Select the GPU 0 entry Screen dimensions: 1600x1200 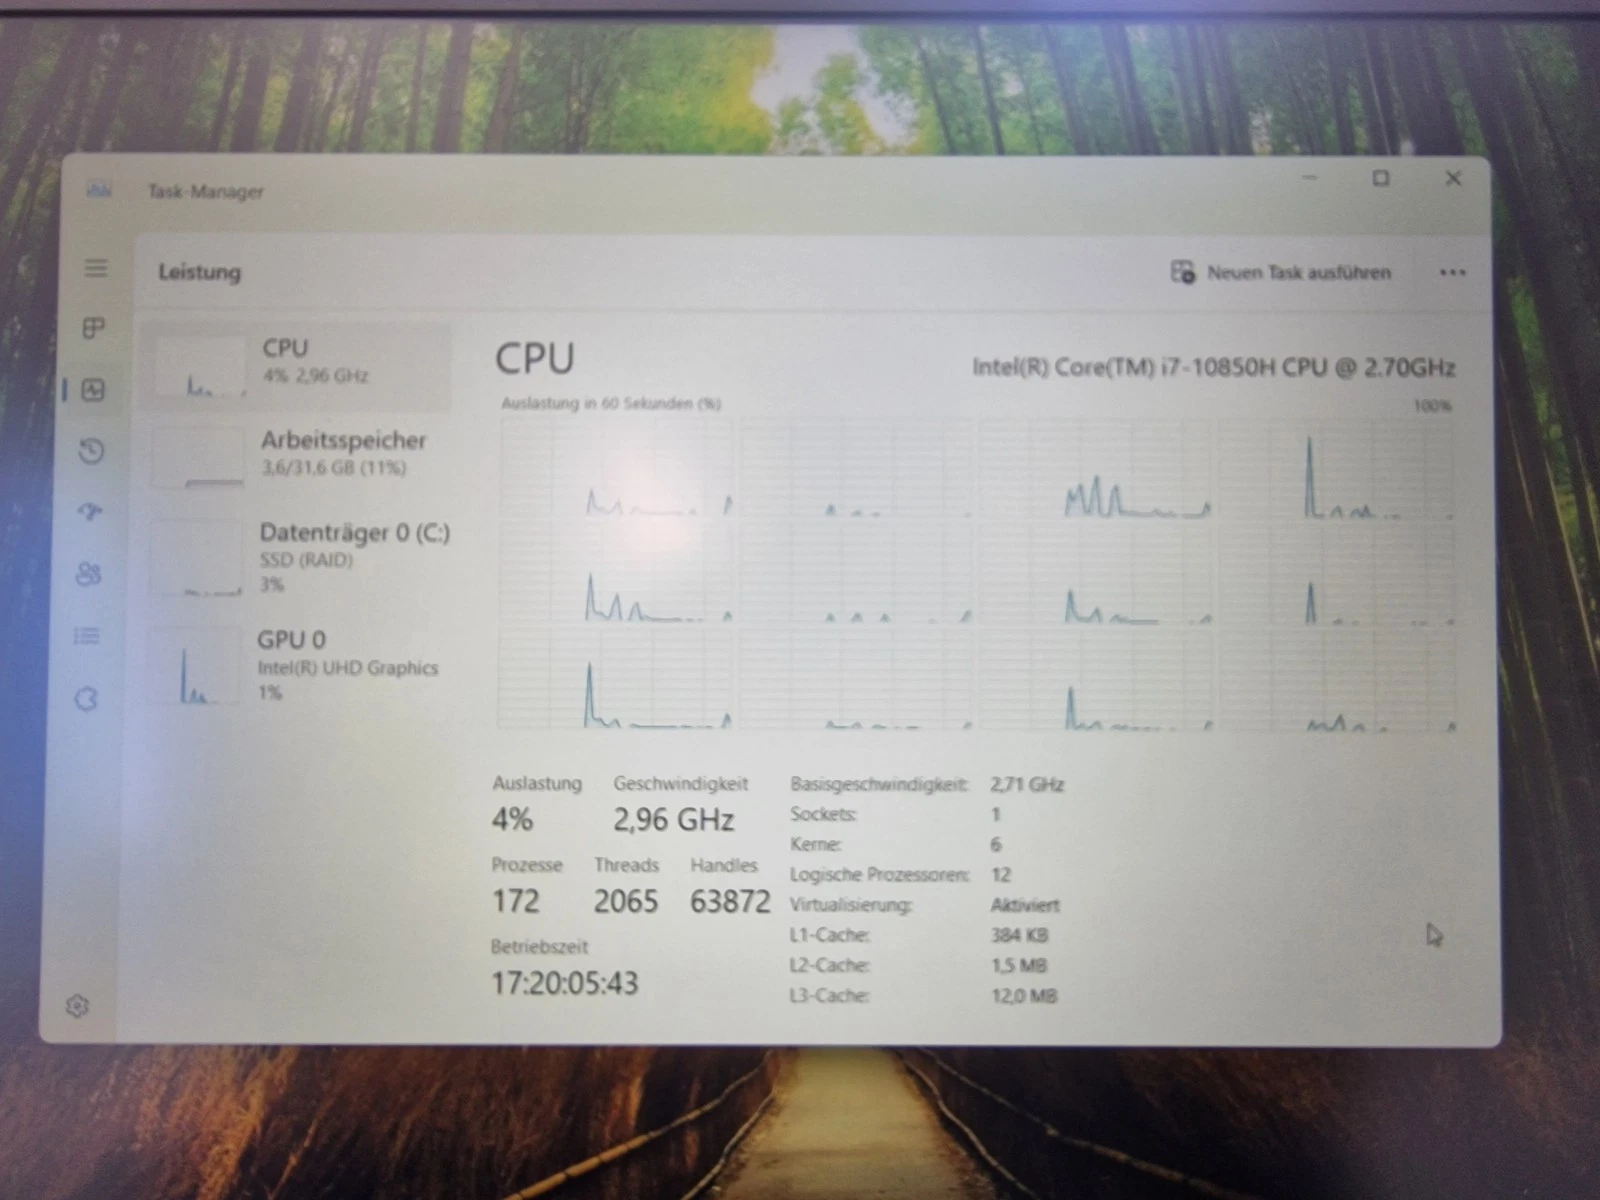pos(298,665)
